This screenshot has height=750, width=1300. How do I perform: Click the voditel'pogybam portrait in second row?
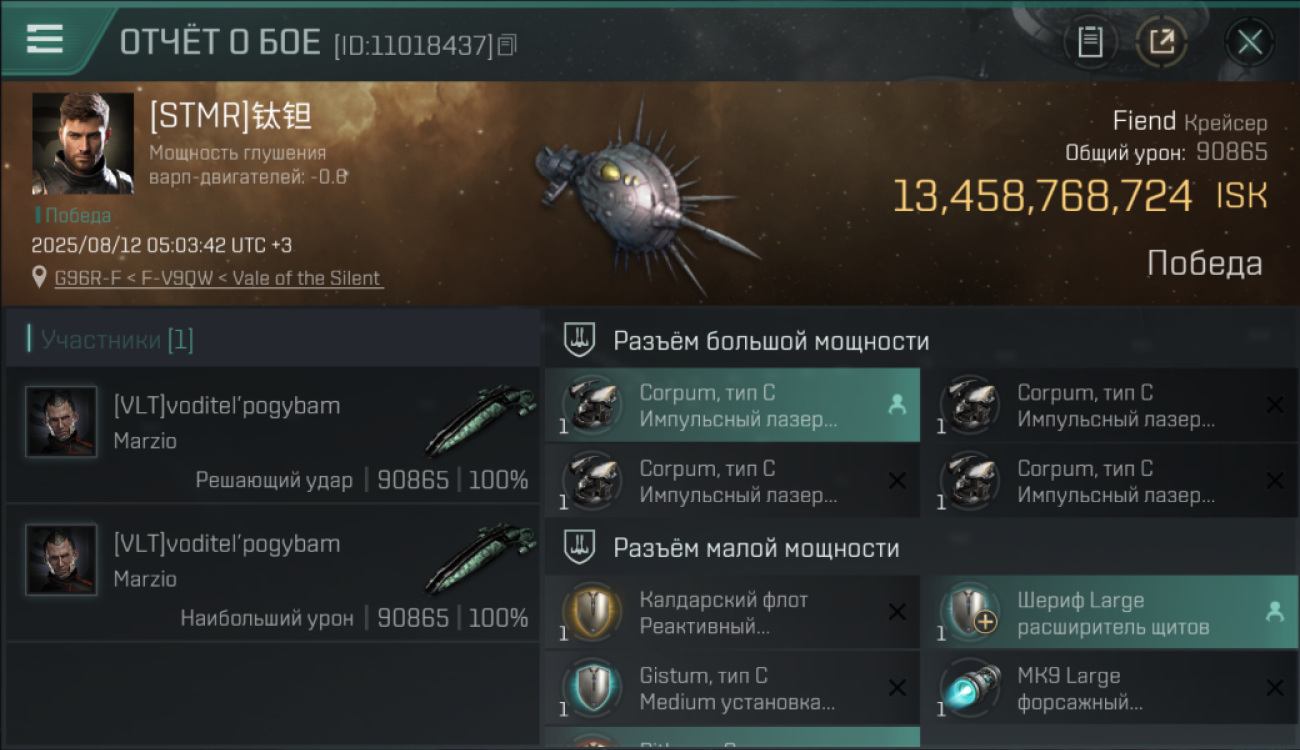62,560
